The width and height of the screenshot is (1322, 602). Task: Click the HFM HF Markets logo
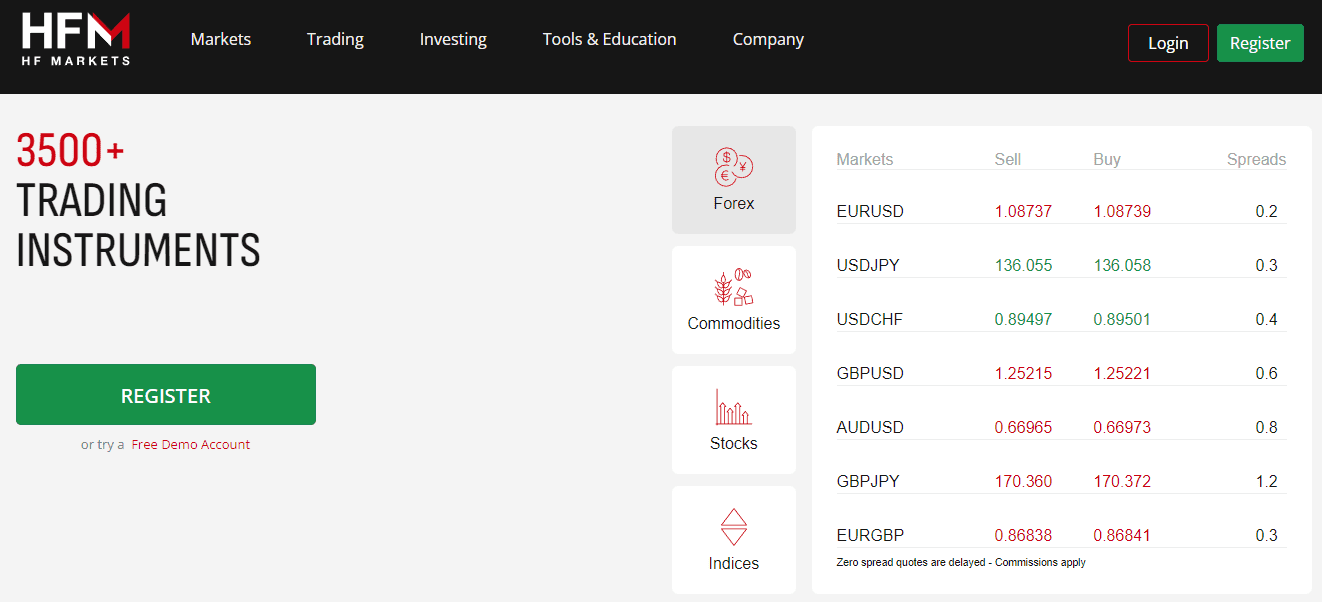76,40
